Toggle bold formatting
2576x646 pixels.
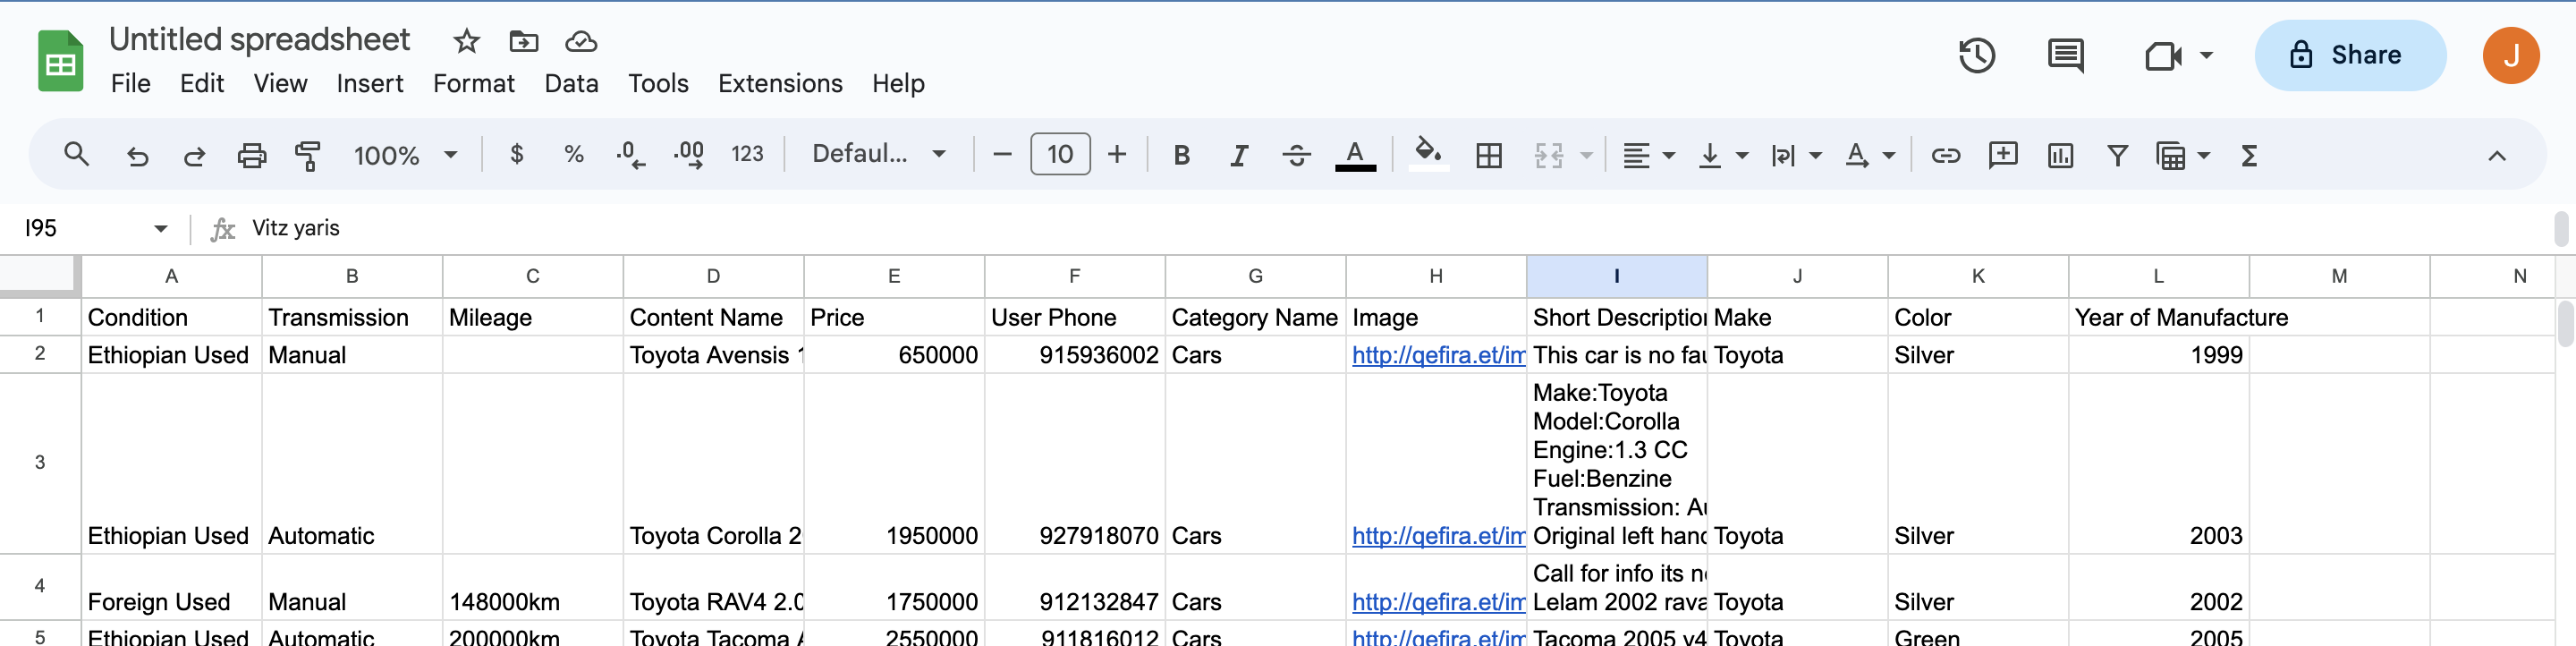(1181, 155)
